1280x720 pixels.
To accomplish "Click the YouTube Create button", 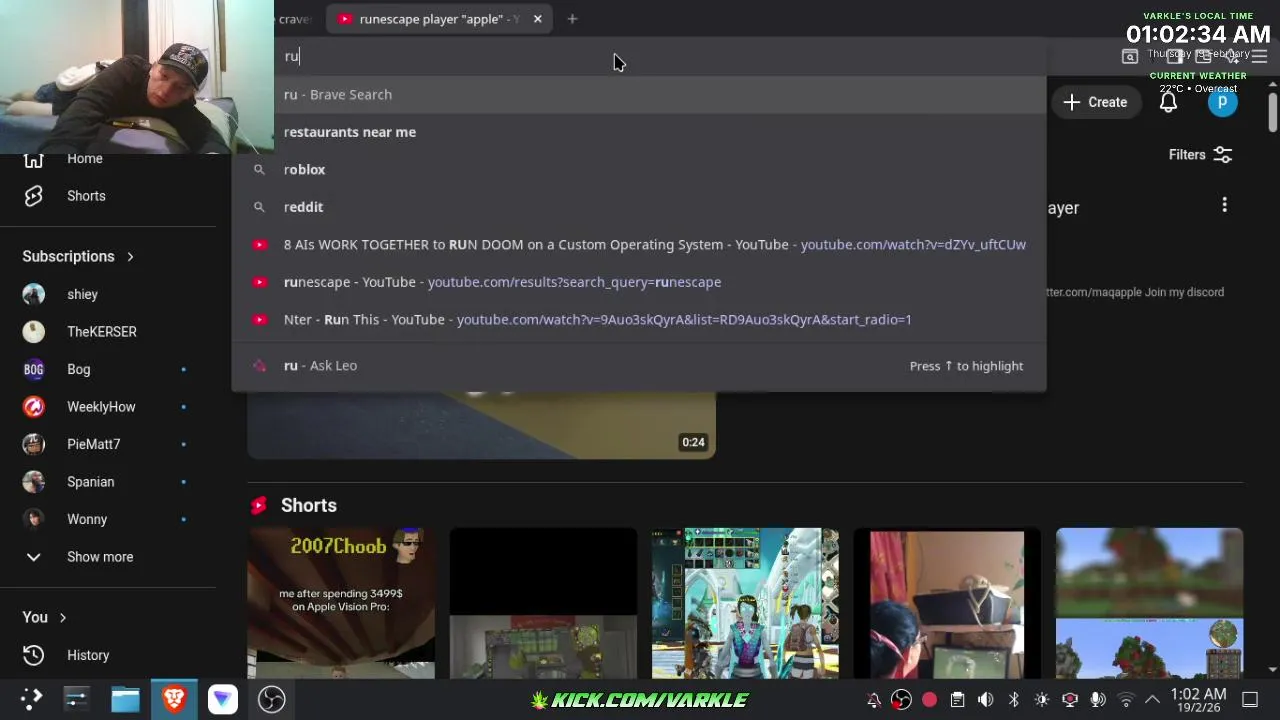I will (x=1096, y=102).
